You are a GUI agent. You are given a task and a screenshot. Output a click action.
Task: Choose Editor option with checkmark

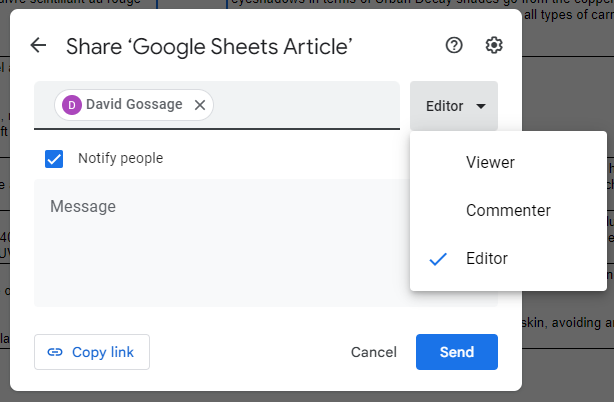click(x=508, y=259)
